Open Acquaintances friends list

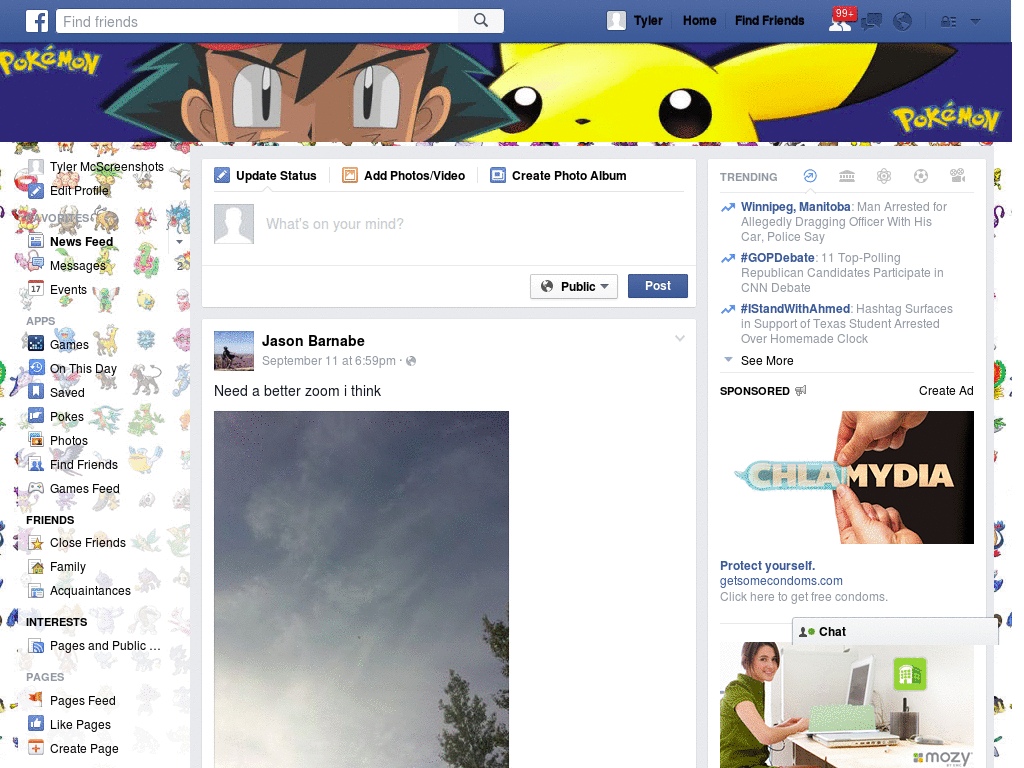(90, 590)
